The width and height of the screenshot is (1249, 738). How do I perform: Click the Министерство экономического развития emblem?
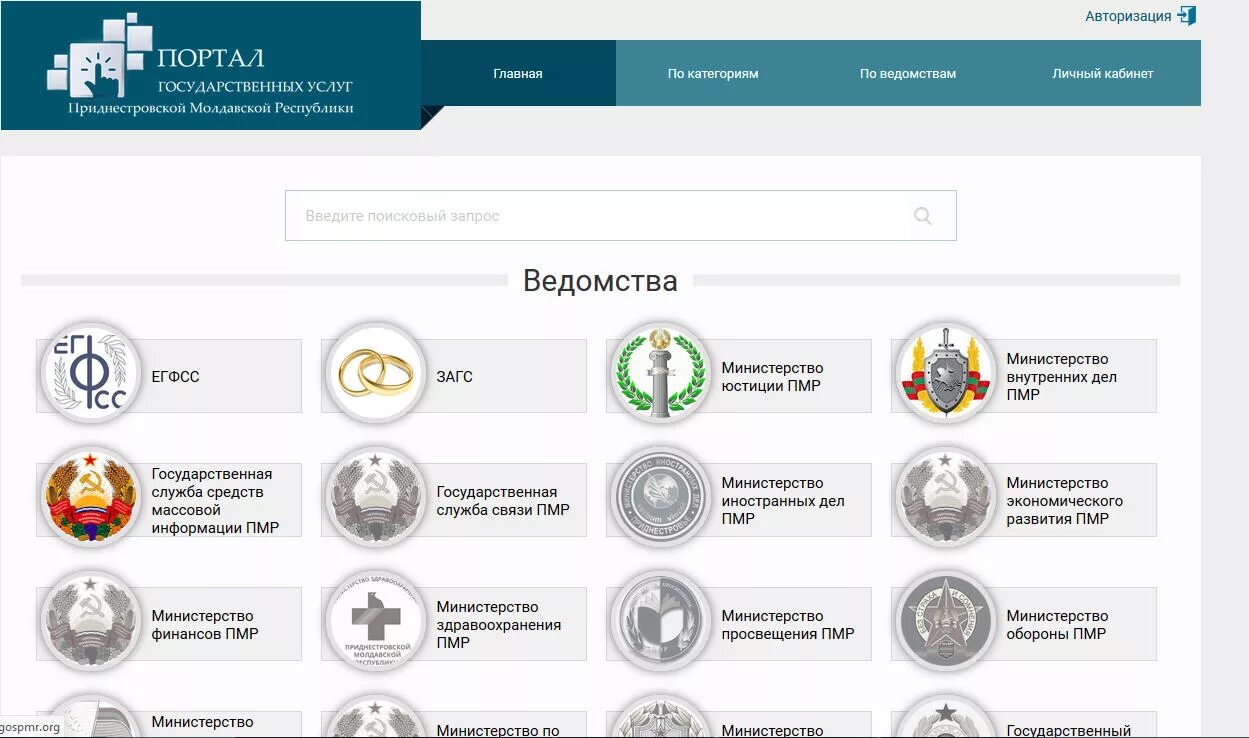pos(945,497)
